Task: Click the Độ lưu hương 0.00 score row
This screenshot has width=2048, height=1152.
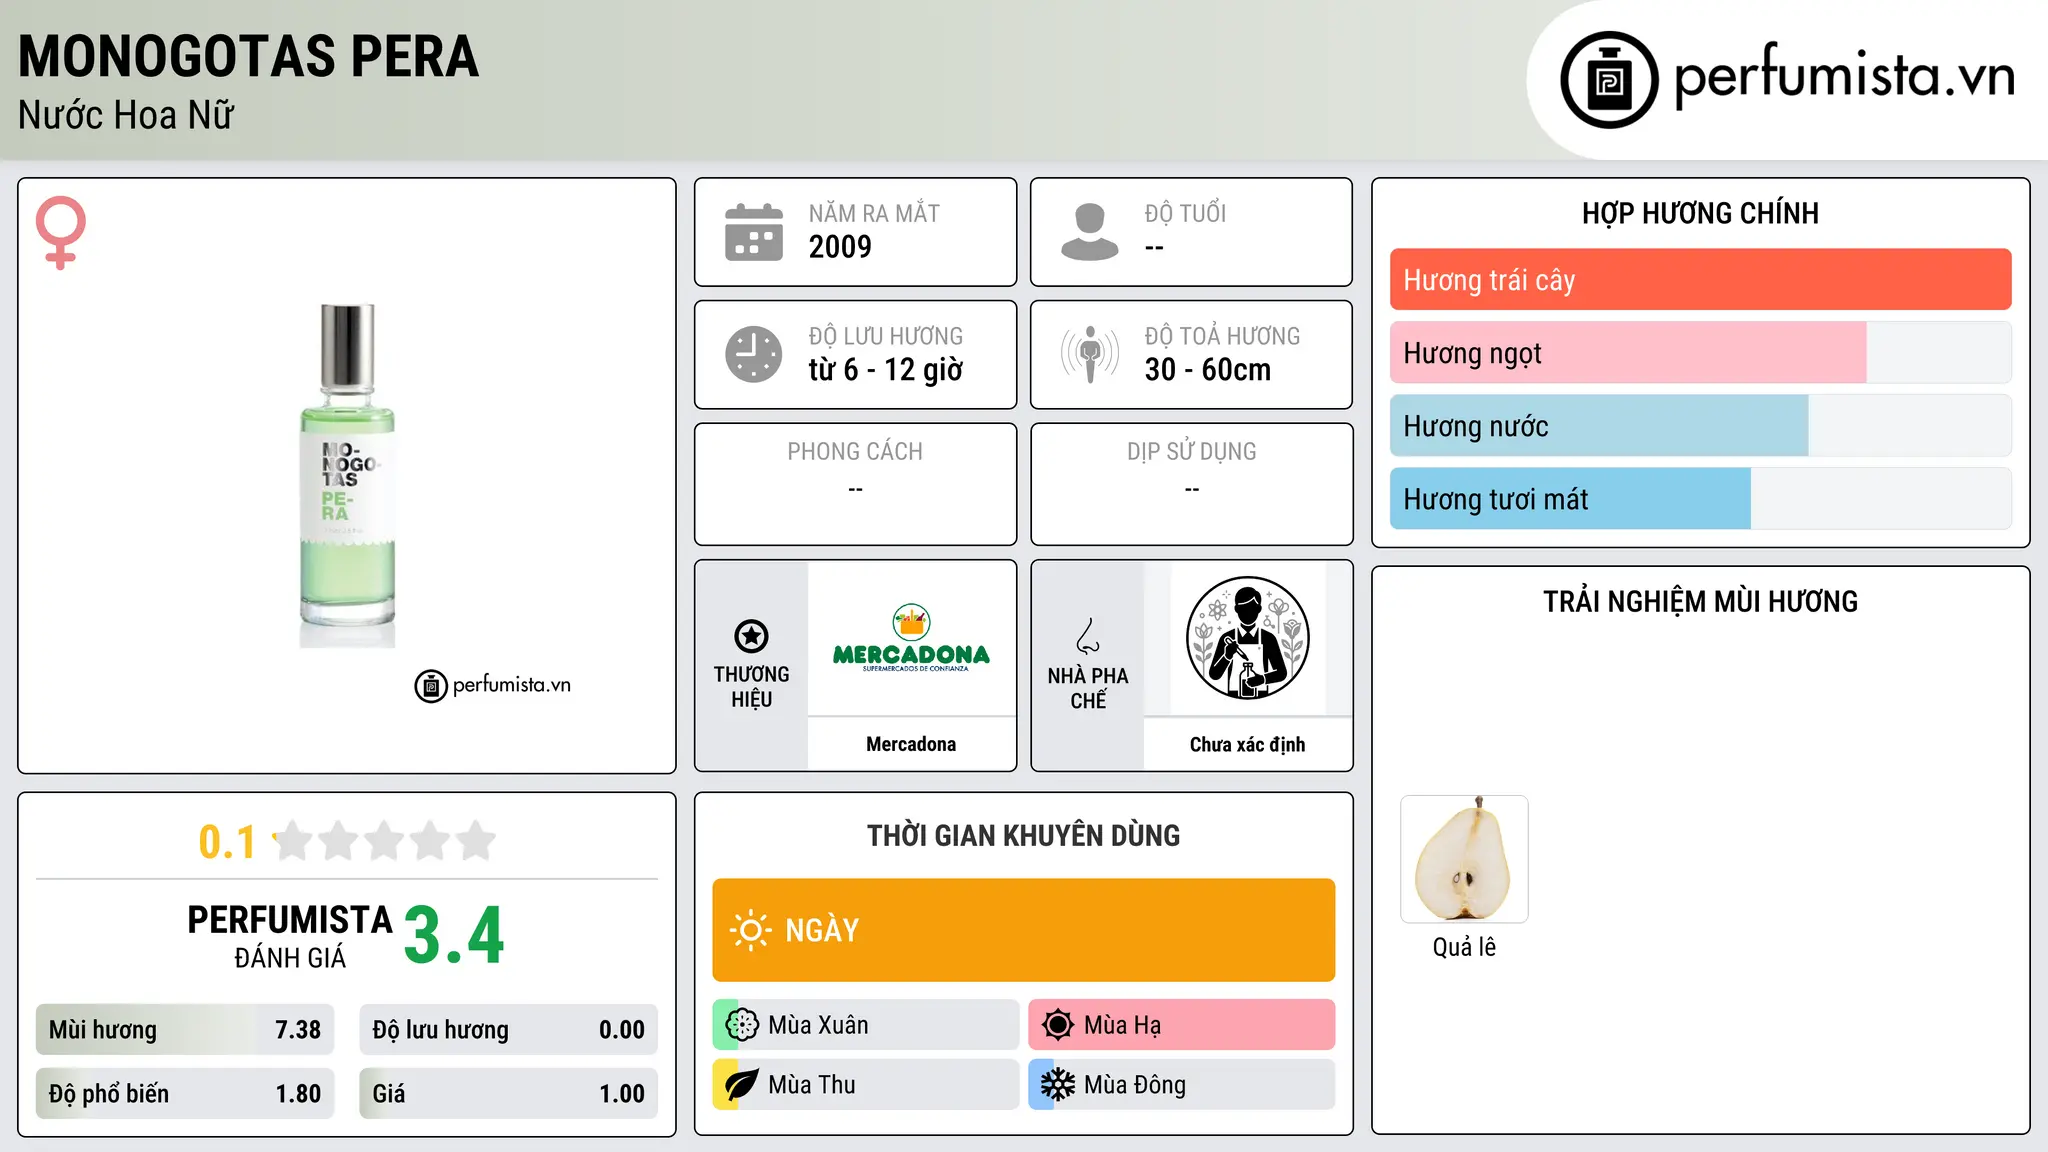Action: click(x=509, y=1030)
